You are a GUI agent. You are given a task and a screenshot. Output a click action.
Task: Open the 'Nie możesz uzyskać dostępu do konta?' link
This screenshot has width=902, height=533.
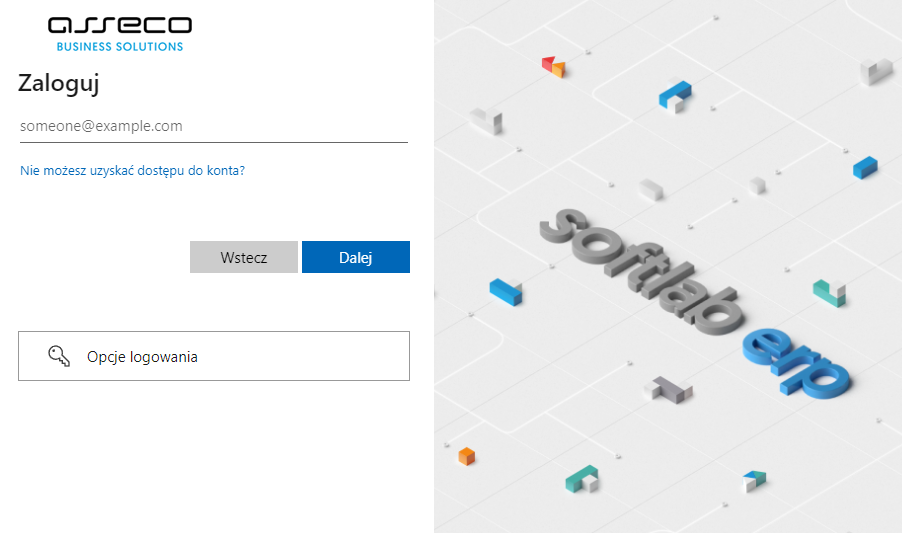(132, 171)
